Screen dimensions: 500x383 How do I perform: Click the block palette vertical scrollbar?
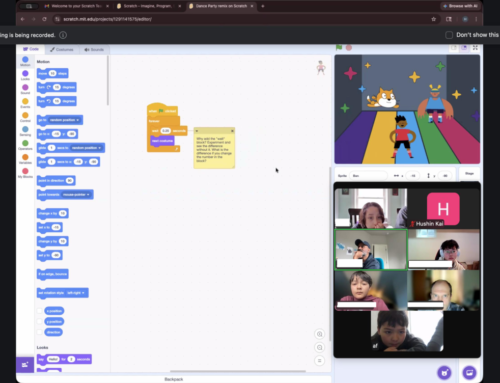[108, 80]
